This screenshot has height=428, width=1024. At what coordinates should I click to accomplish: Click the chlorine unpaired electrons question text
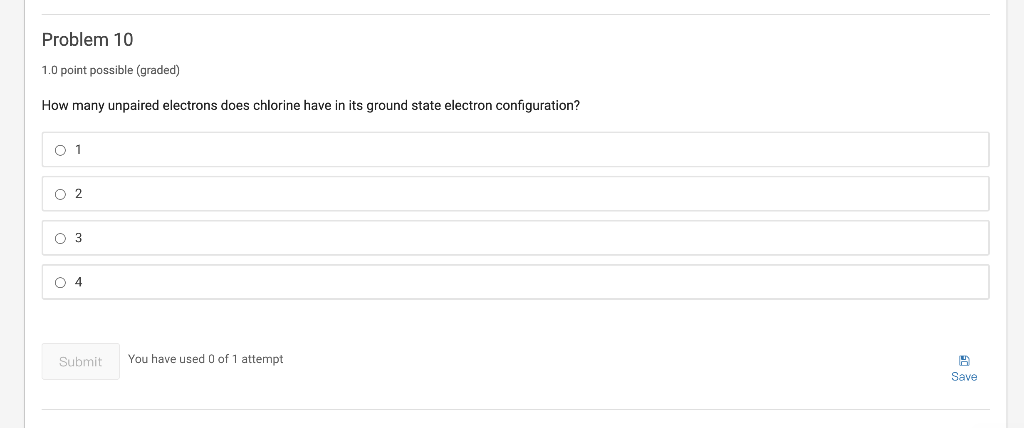[x=310, y=106]
